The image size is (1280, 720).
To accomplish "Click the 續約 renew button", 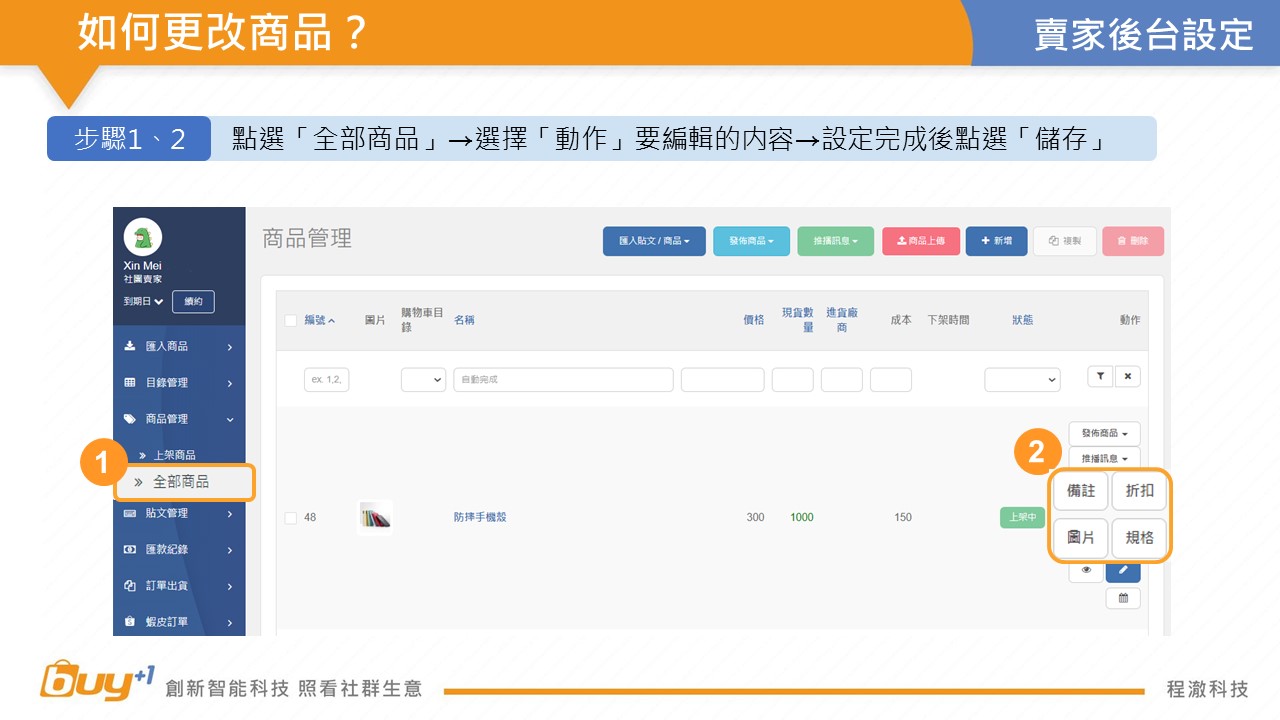I will tap(193, 301).
